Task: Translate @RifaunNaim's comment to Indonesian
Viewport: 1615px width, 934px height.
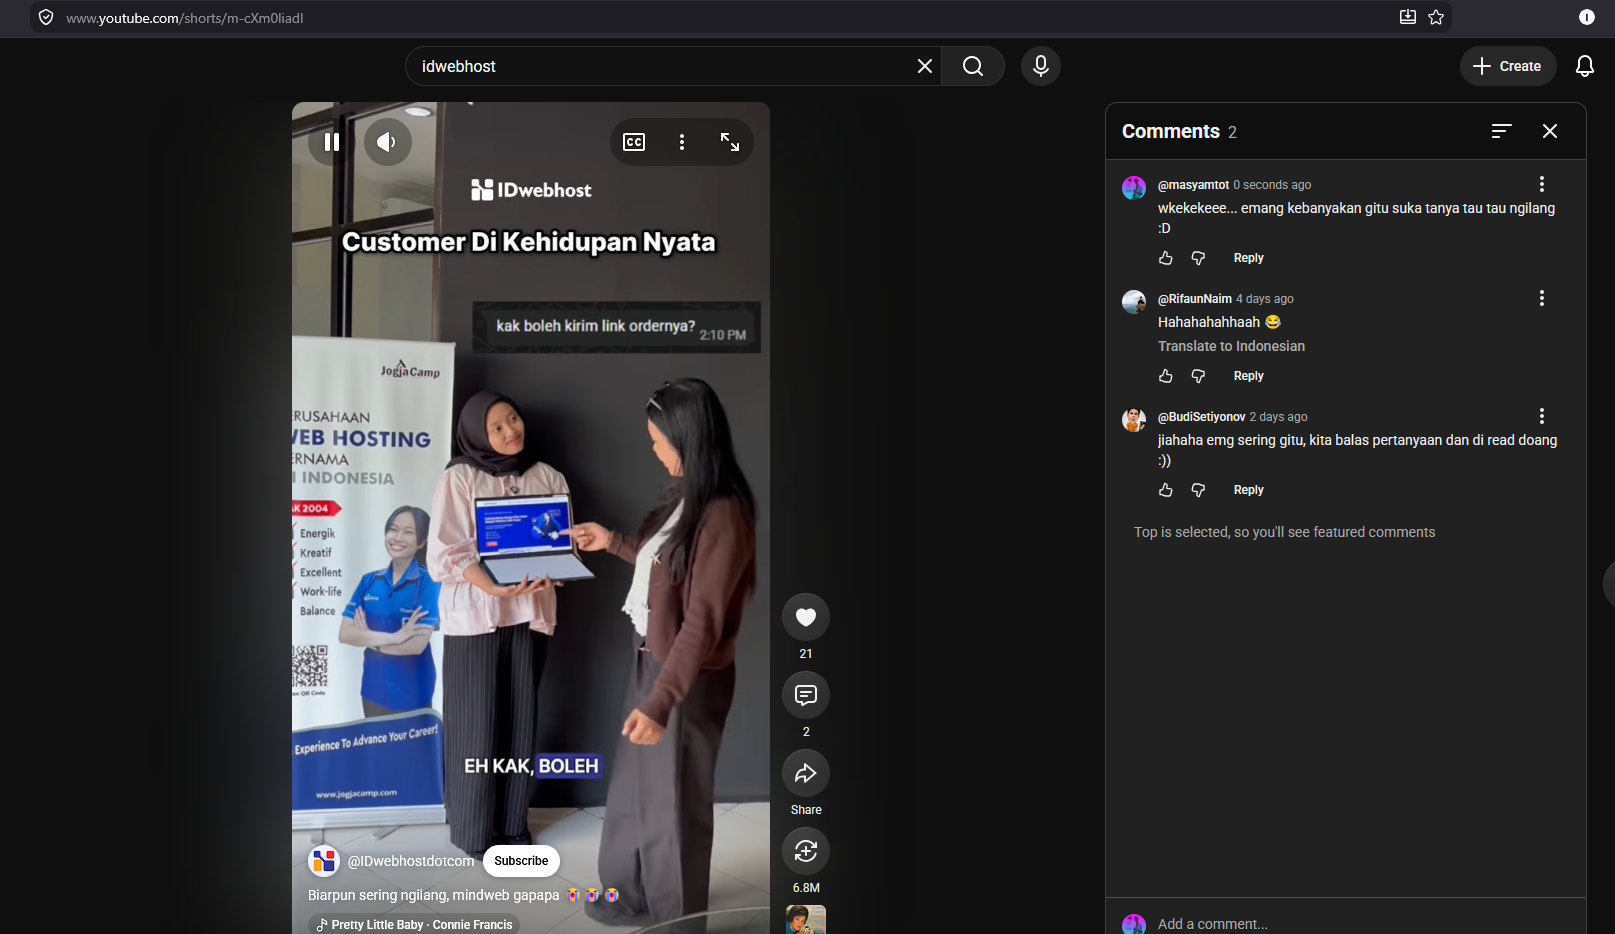Action: coord(1231,346)
